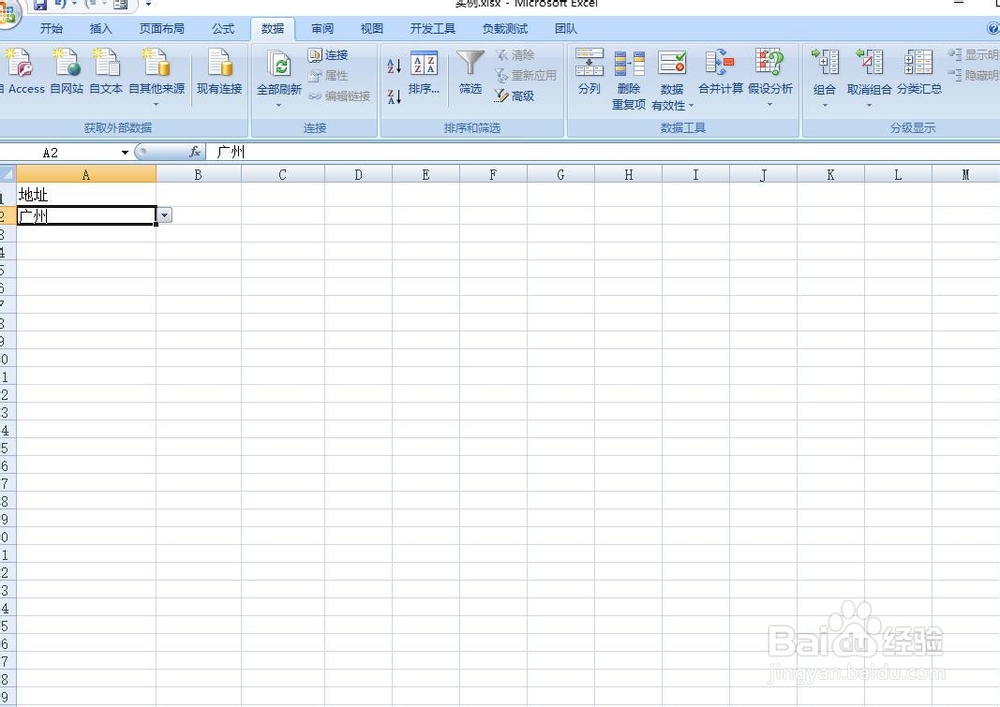This screenshot has width=1000, height=707.
Task: Open cell A2 validation dropdown arrow
Action: tap(165, 215)
